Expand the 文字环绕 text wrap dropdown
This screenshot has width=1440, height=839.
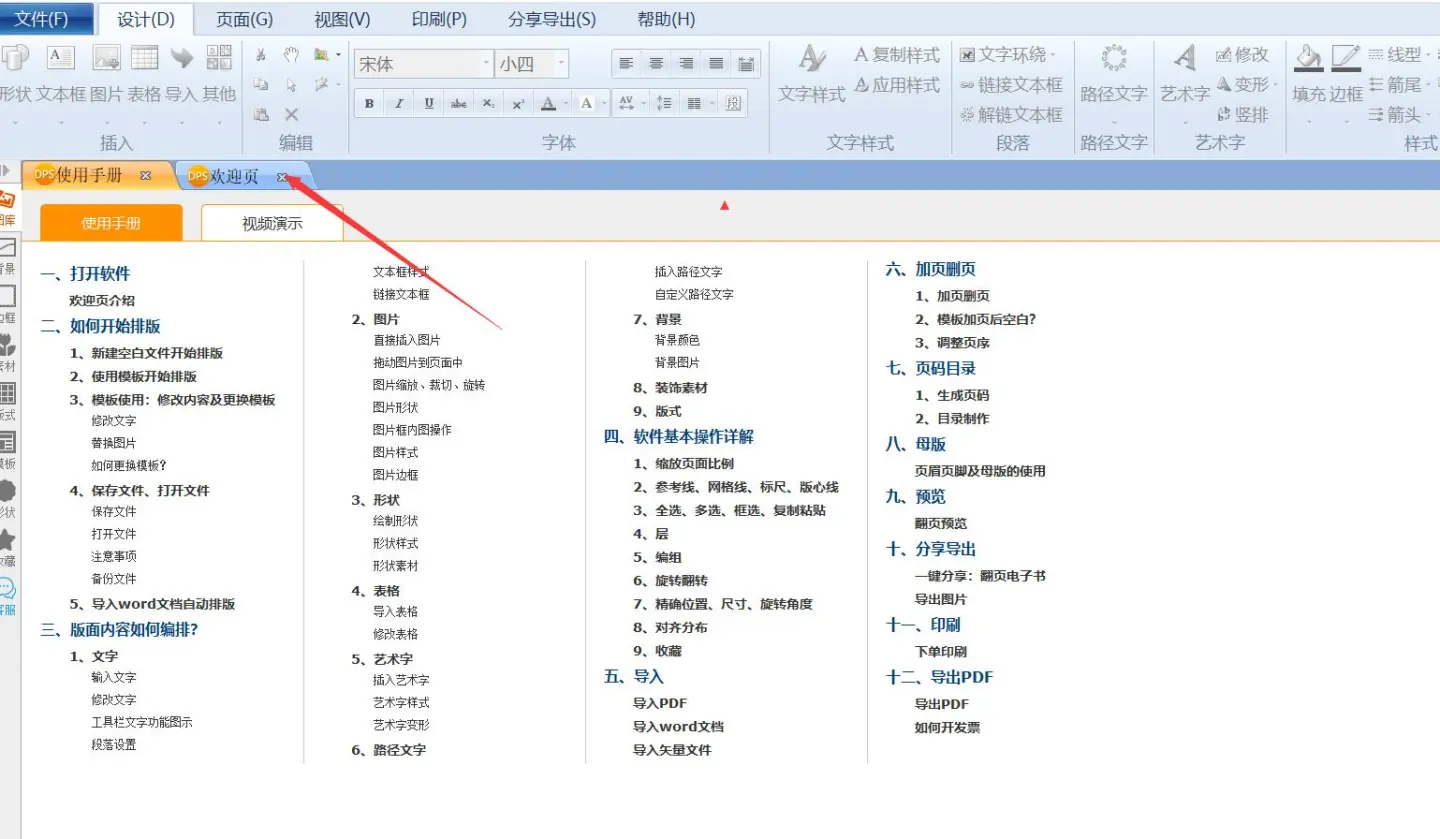click(x=1053, y=55)
